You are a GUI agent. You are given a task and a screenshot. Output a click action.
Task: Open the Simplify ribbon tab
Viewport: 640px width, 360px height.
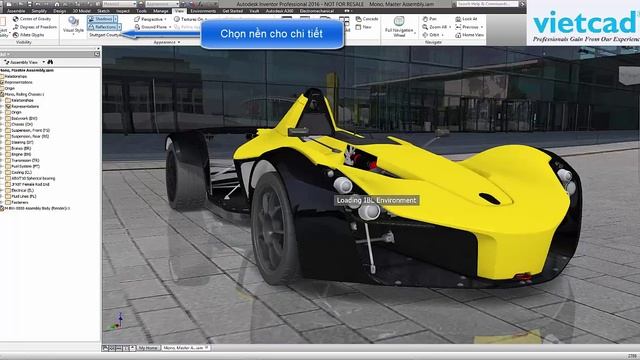click(39, 11)
